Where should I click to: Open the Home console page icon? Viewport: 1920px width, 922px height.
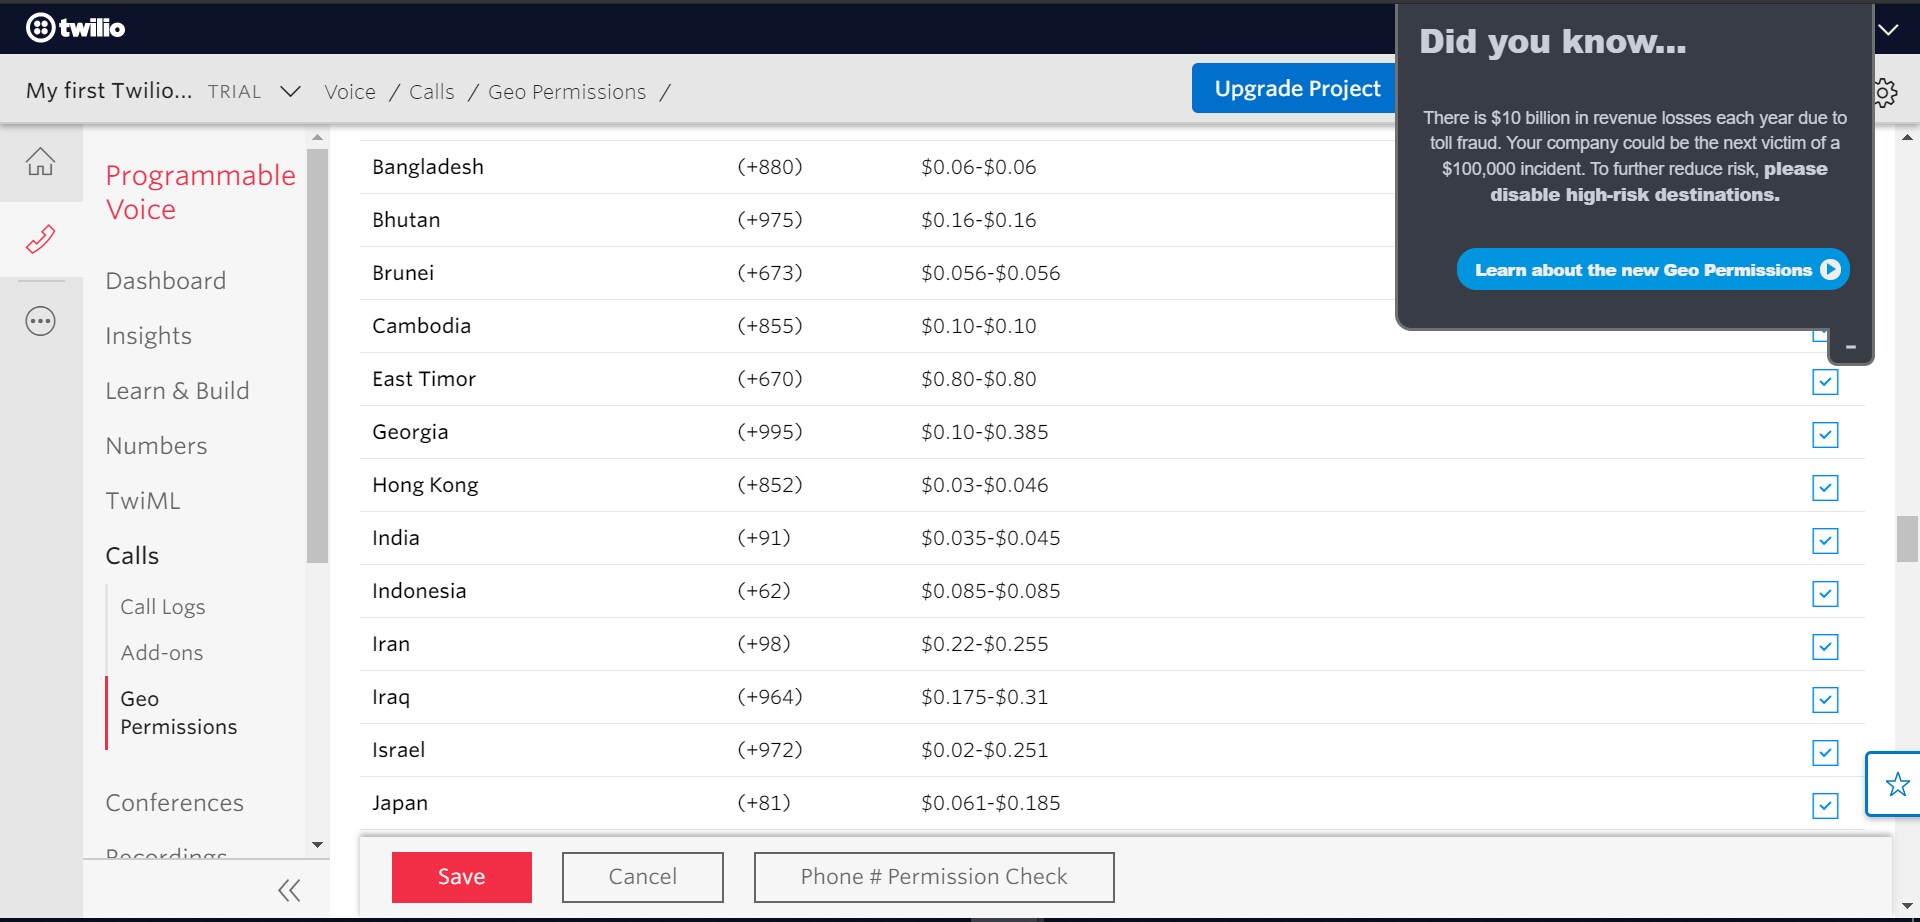click(41, 160)
